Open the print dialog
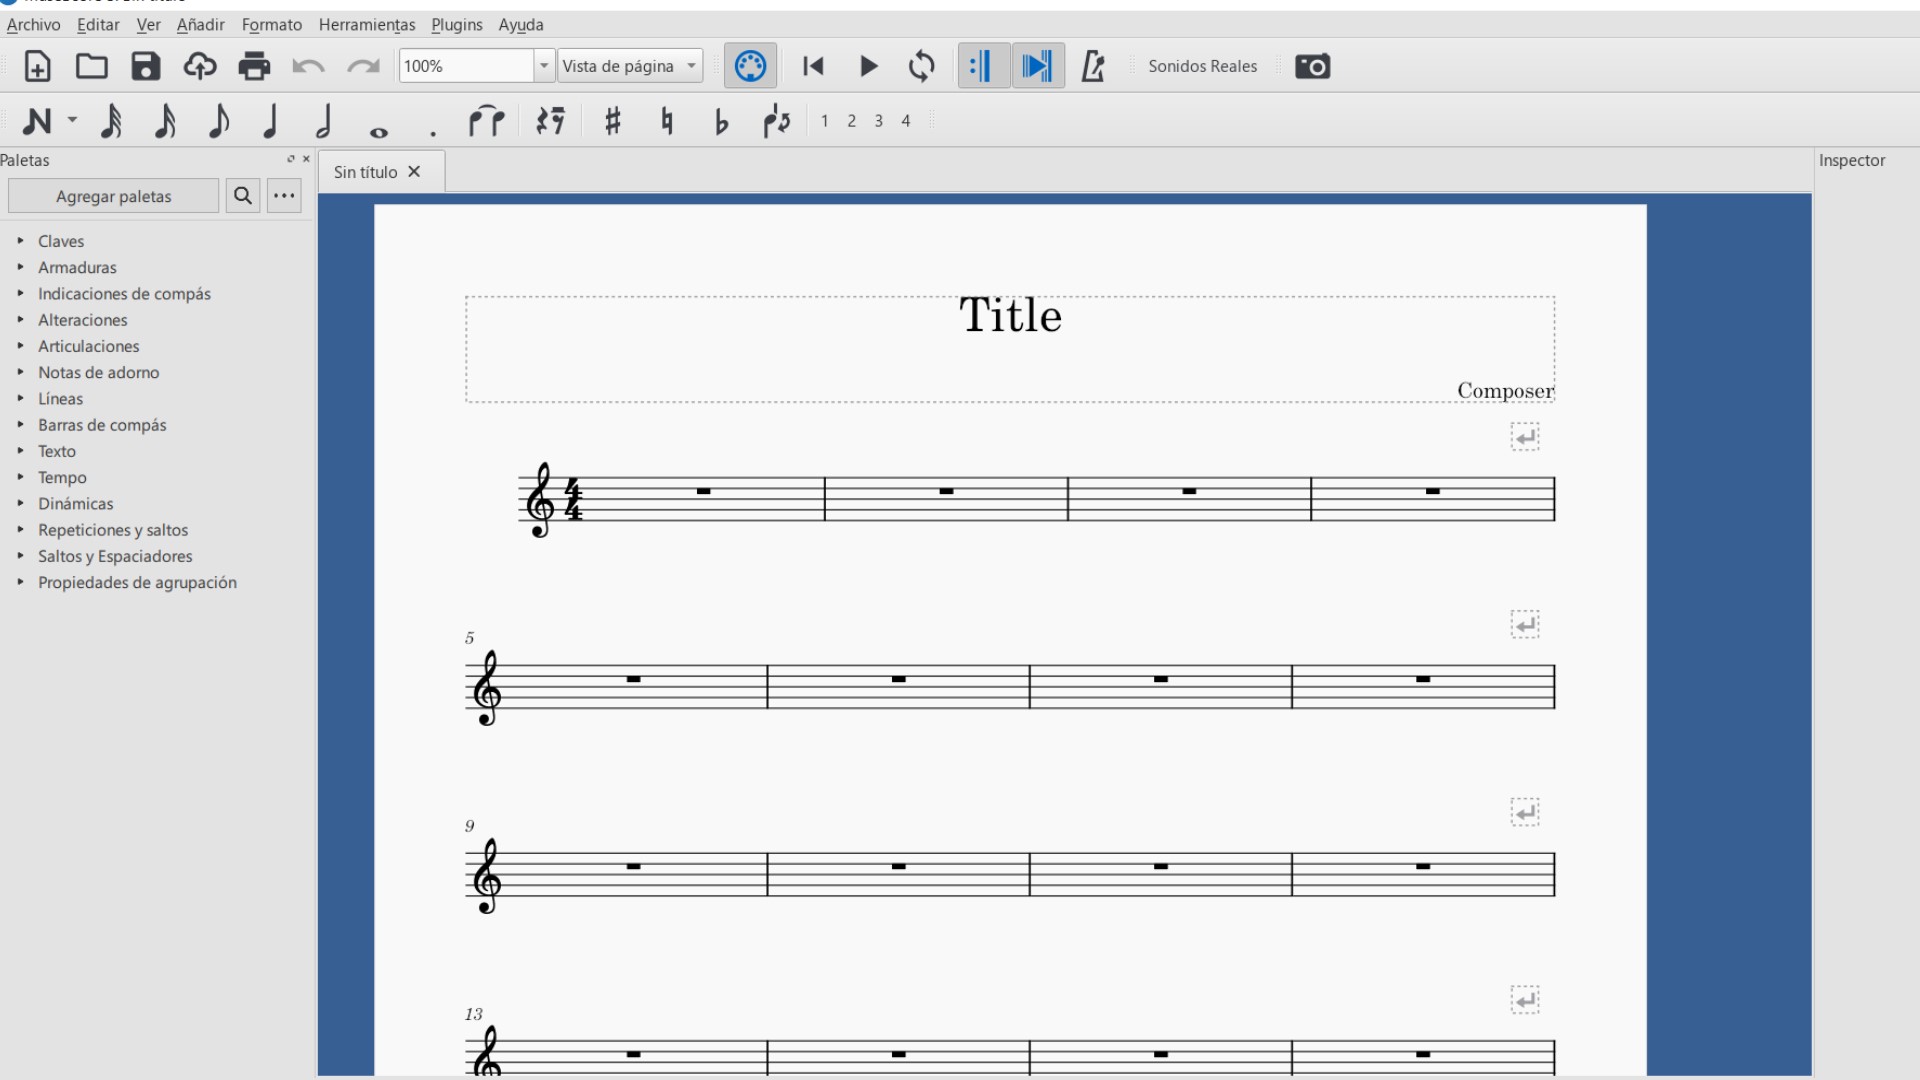 (x=254, y=66)
